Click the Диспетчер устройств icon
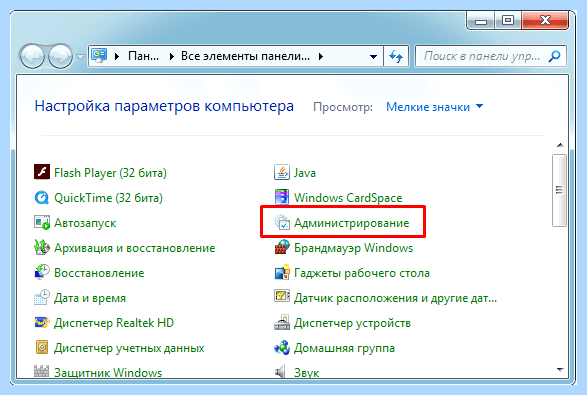The image size is (587, 395). tap(282, 322)
